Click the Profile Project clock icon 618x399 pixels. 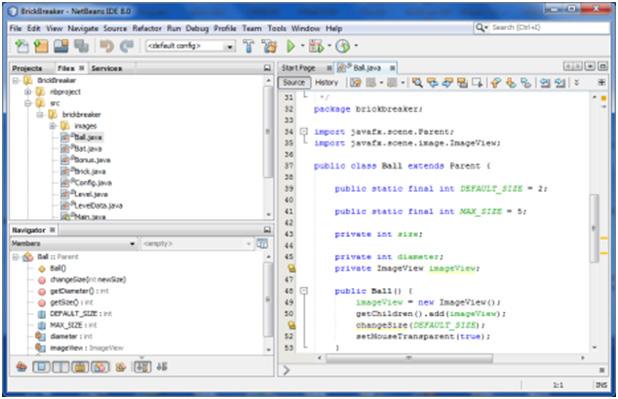[x=343, y=46]
